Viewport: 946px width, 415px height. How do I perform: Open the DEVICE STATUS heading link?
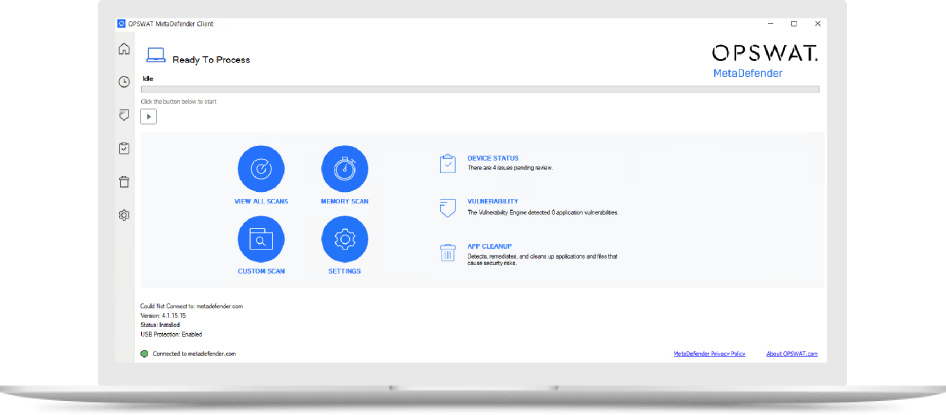click(x=493, y=158)
